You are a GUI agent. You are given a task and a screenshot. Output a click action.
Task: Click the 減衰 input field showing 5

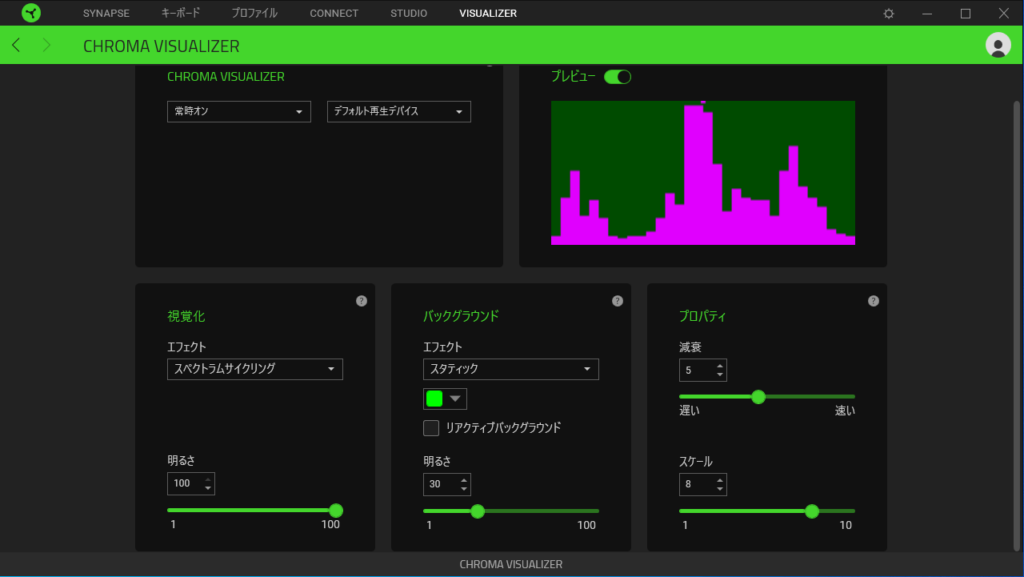(703, 370)
